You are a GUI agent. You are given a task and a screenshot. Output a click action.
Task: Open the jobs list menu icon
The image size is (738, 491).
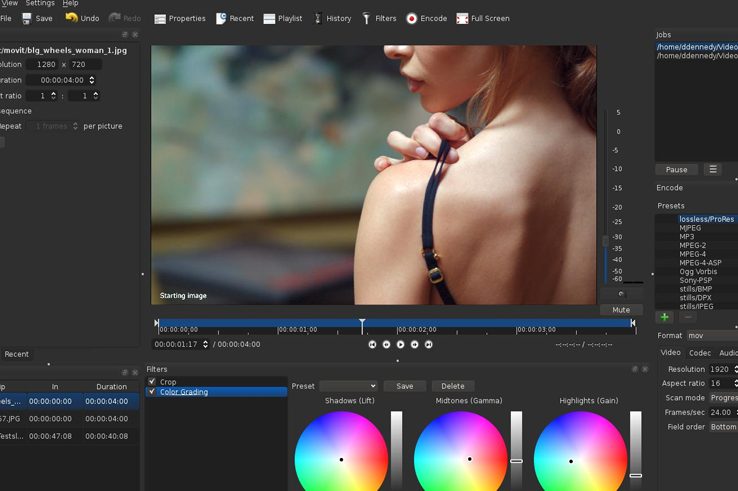[x=713, y=169]
